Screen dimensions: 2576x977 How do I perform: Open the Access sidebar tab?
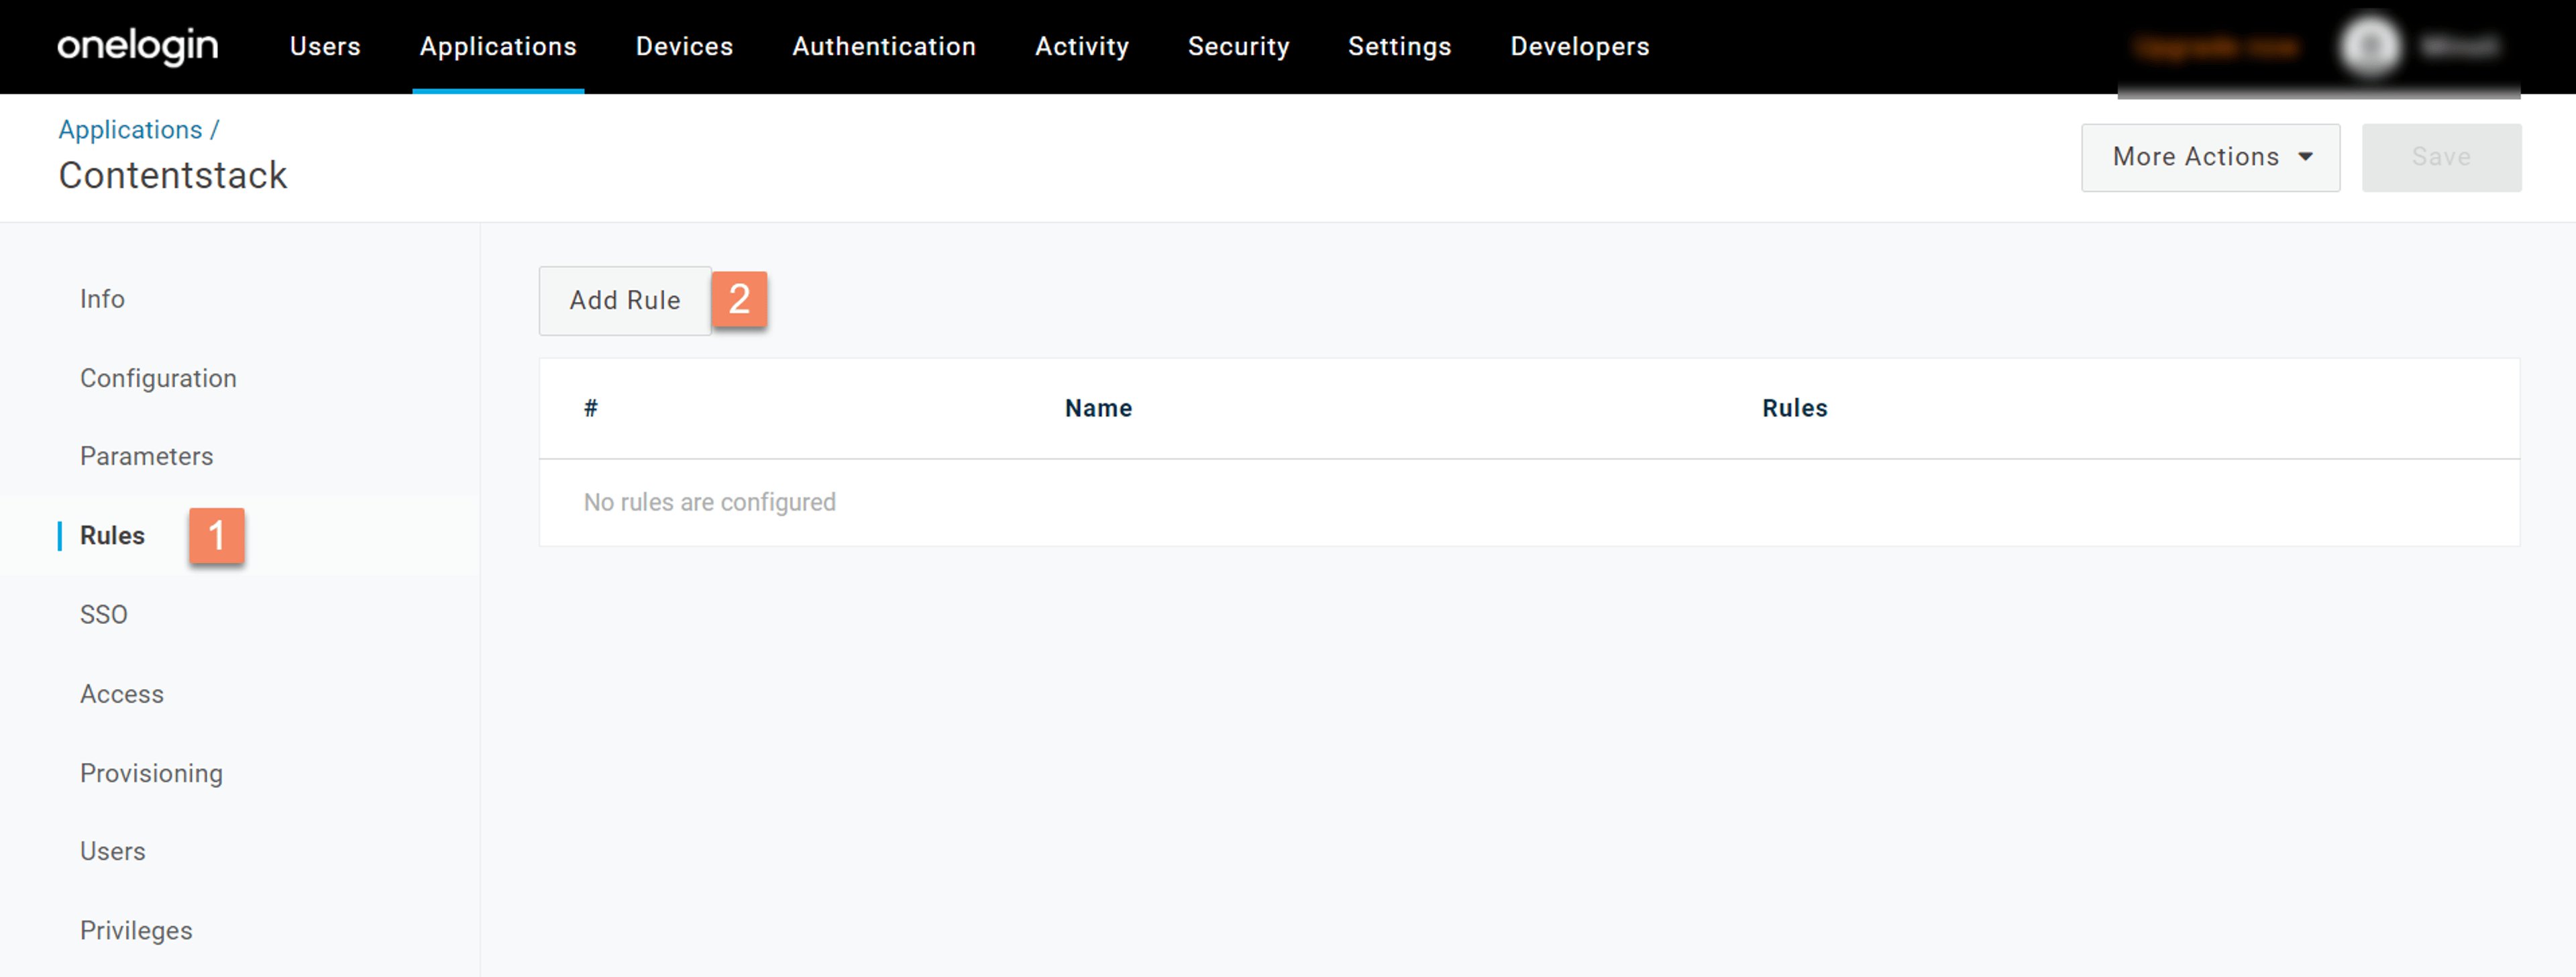tap(121, 693)
